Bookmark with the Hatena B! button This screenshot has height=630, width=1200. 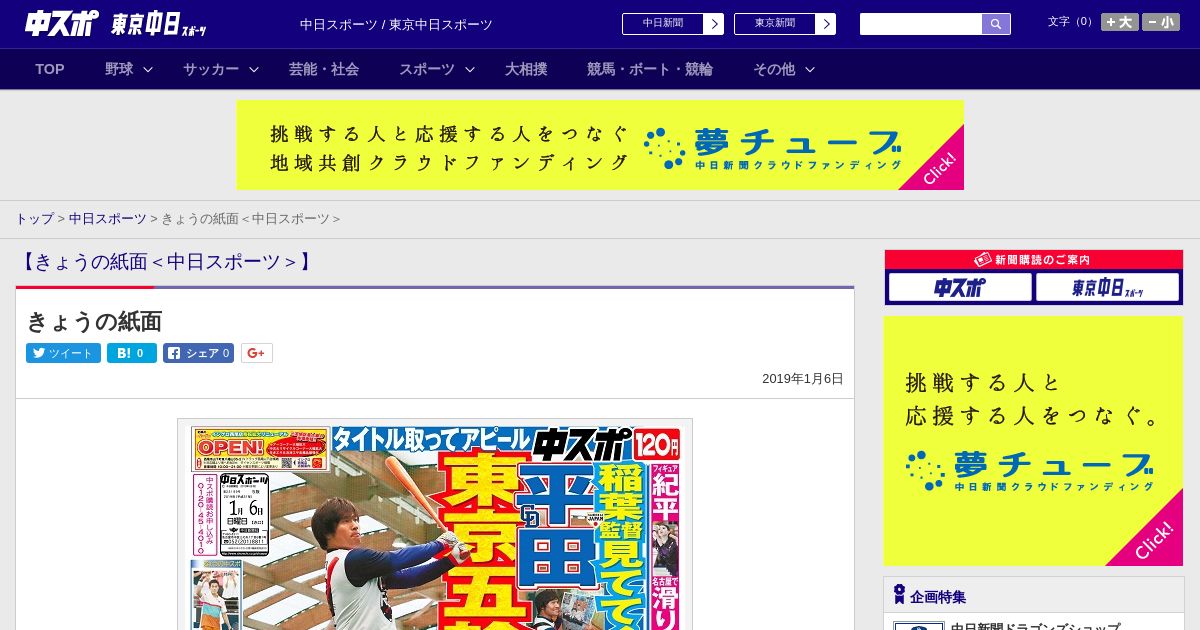(x=132, y=353)
